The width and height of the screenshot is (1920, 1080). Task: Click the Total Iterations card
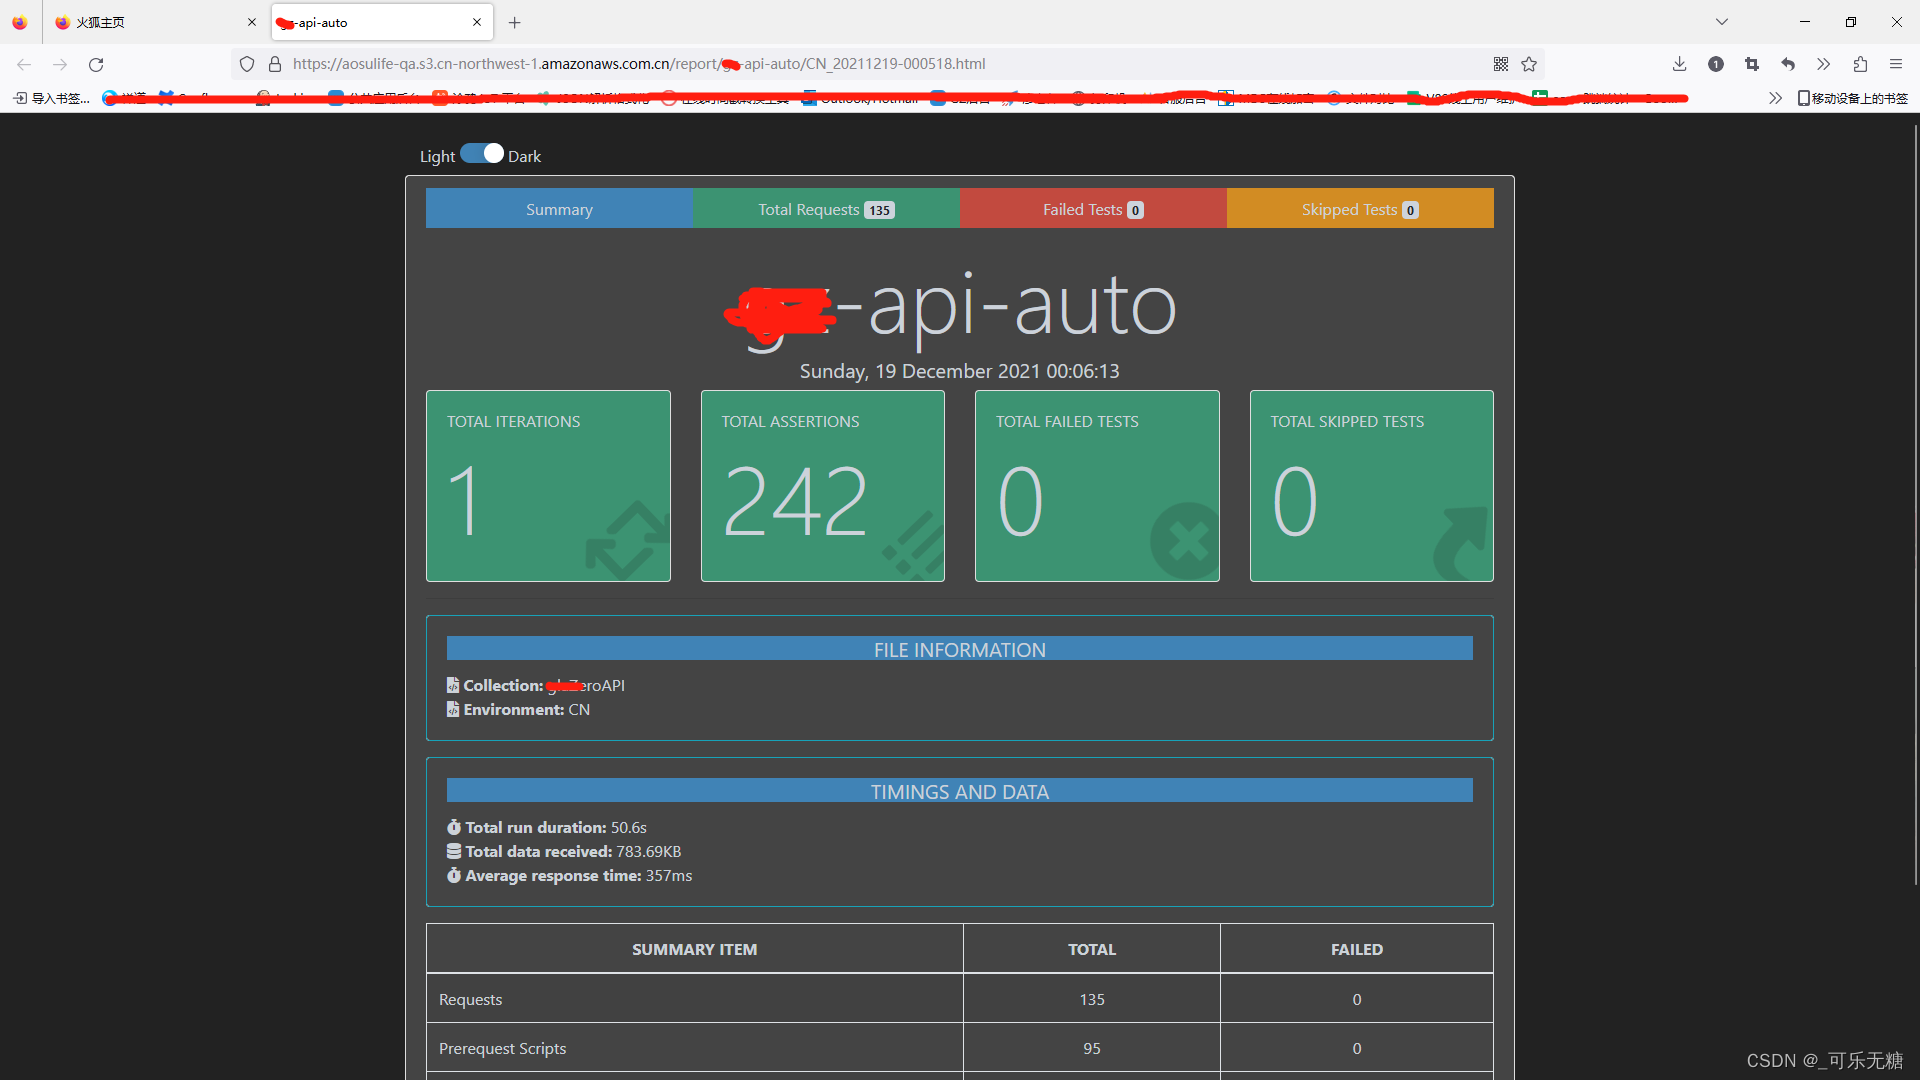tap(548, 486)
